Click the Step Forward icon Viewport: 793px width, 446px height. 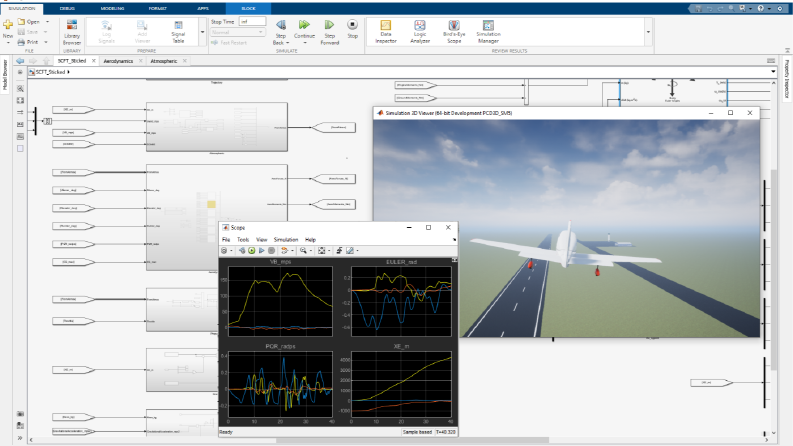click(329, 25)
